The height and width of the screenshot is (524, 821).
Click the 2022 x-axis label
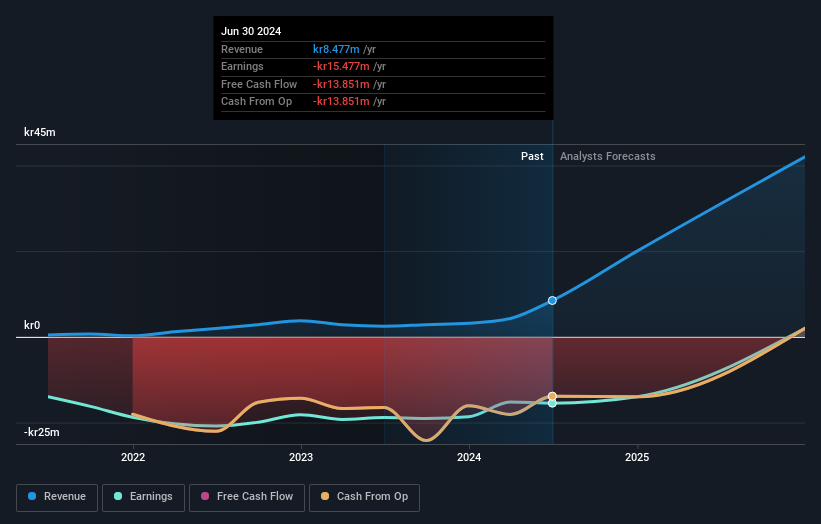pyautogui.click(x=133, y=458)
